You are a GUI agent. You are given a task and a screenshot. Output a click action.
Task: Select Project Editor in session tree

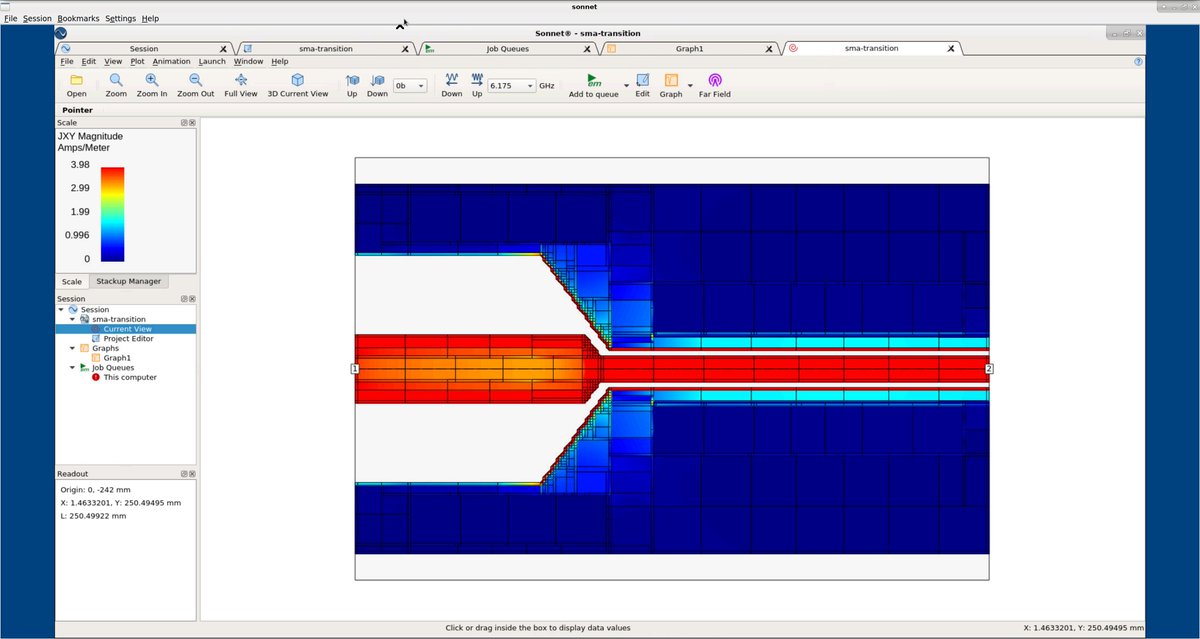[128, 338]
